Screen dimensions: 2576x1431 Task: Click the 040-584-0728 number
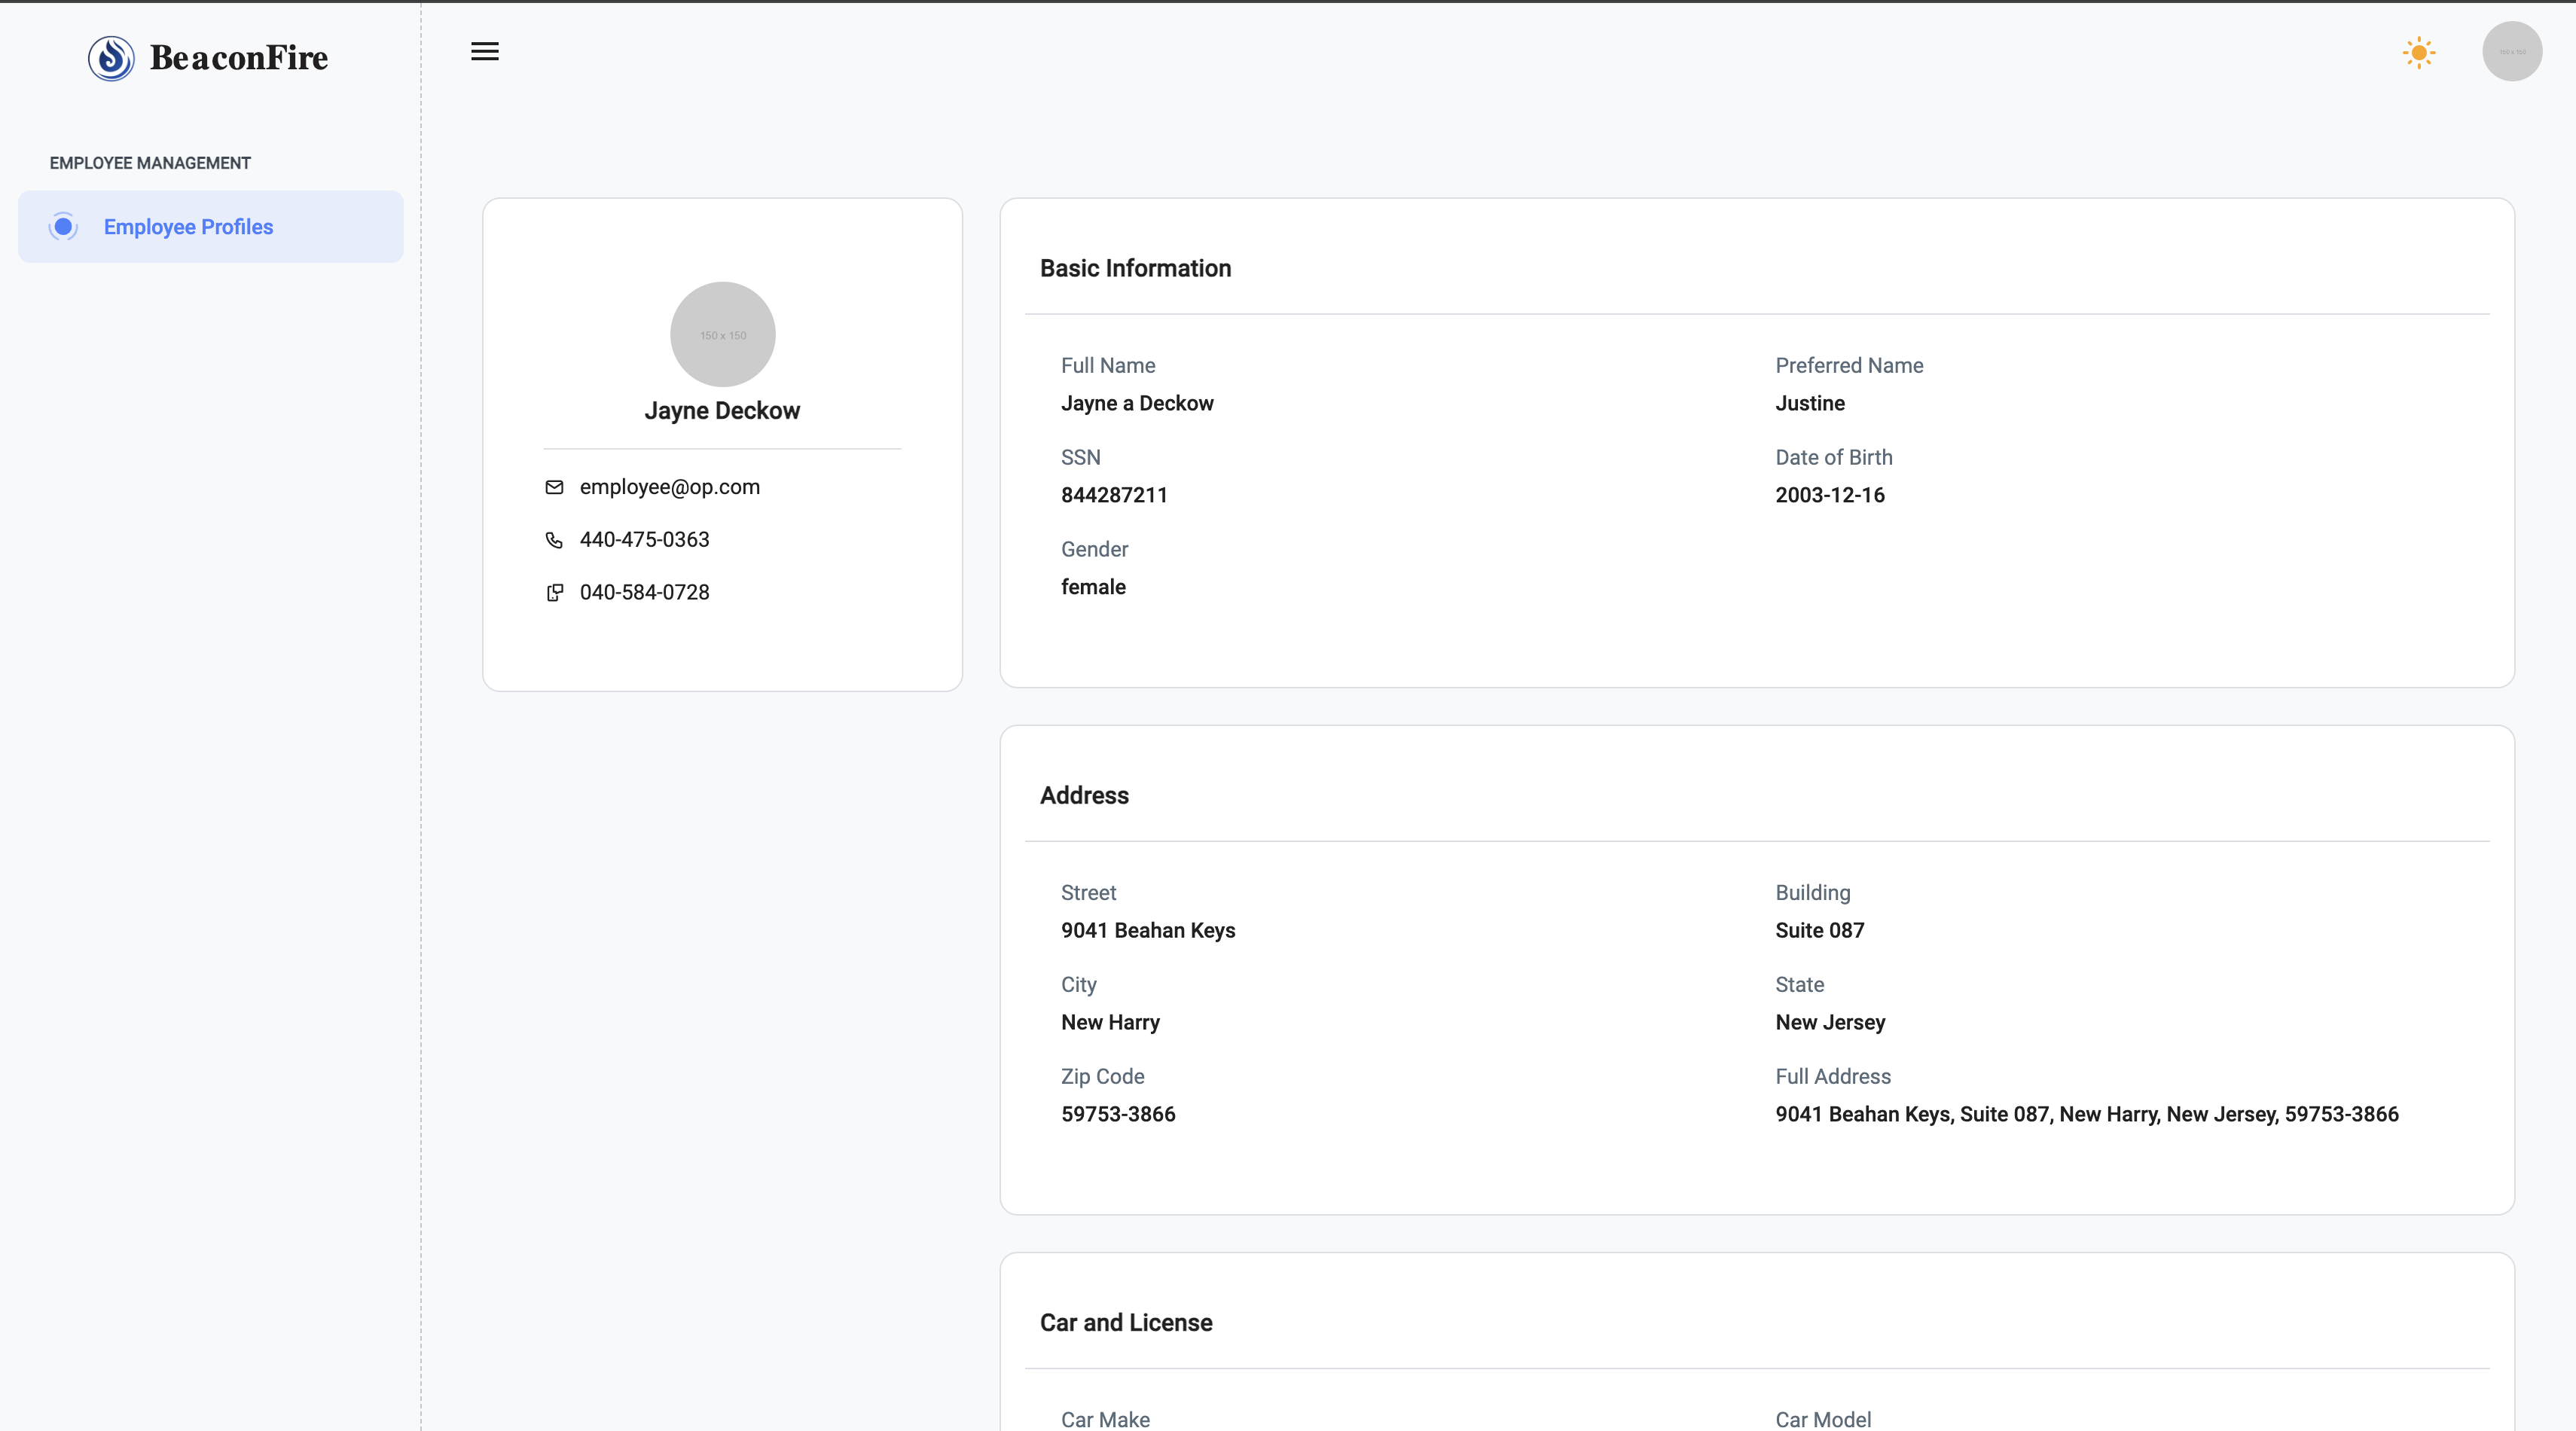[644, 592]
